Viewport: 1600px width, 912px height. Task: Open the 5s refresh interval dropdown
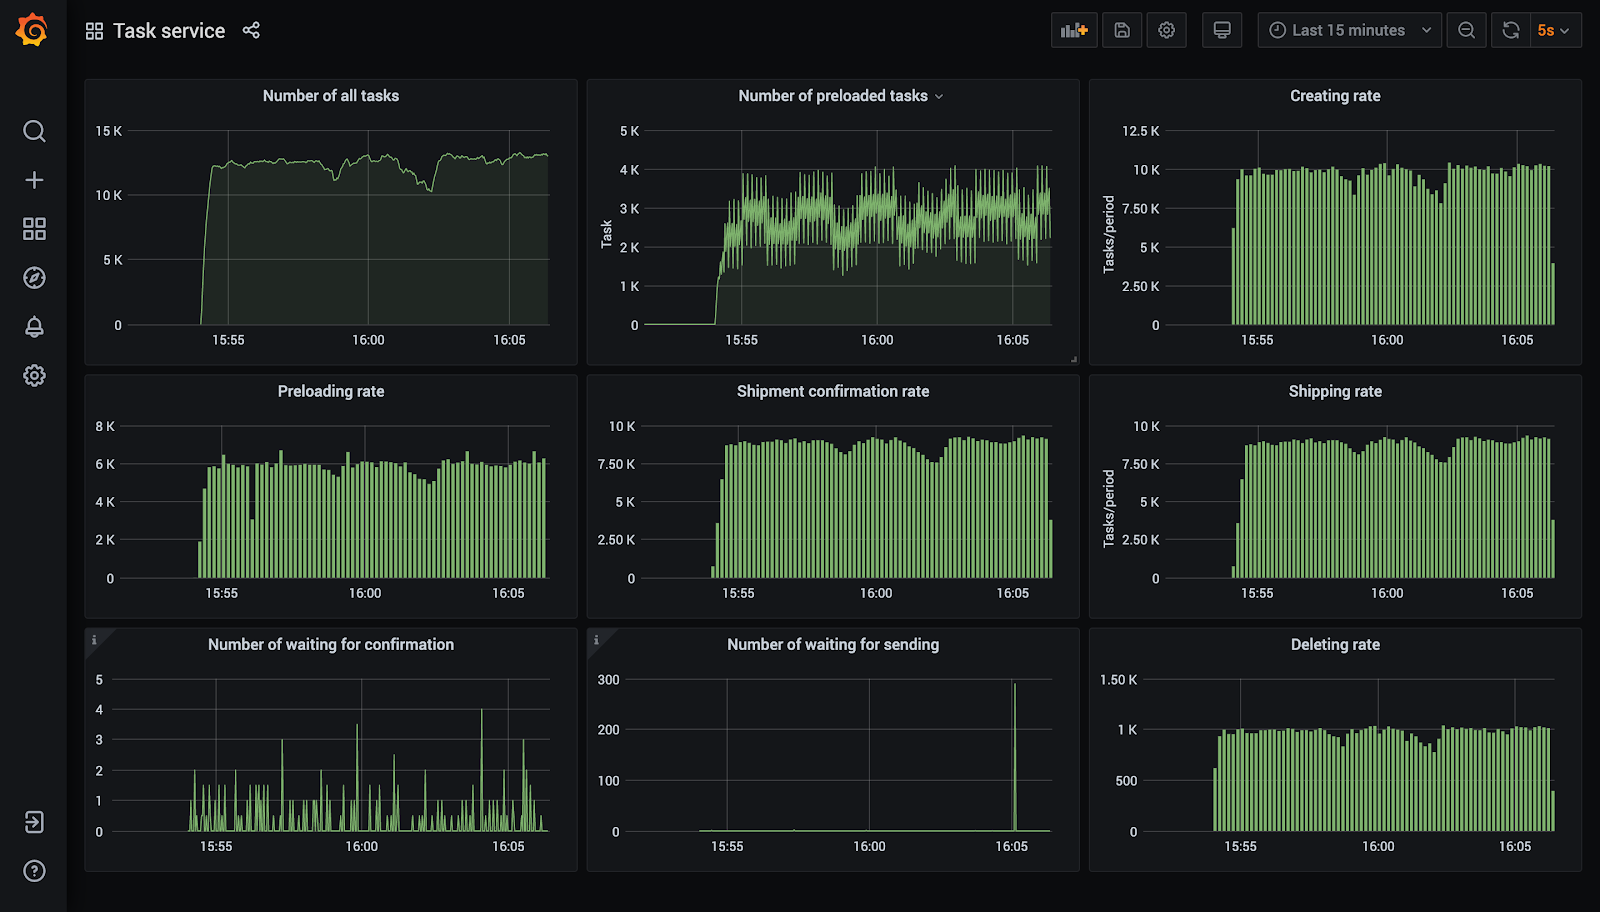pos(1555,30)
